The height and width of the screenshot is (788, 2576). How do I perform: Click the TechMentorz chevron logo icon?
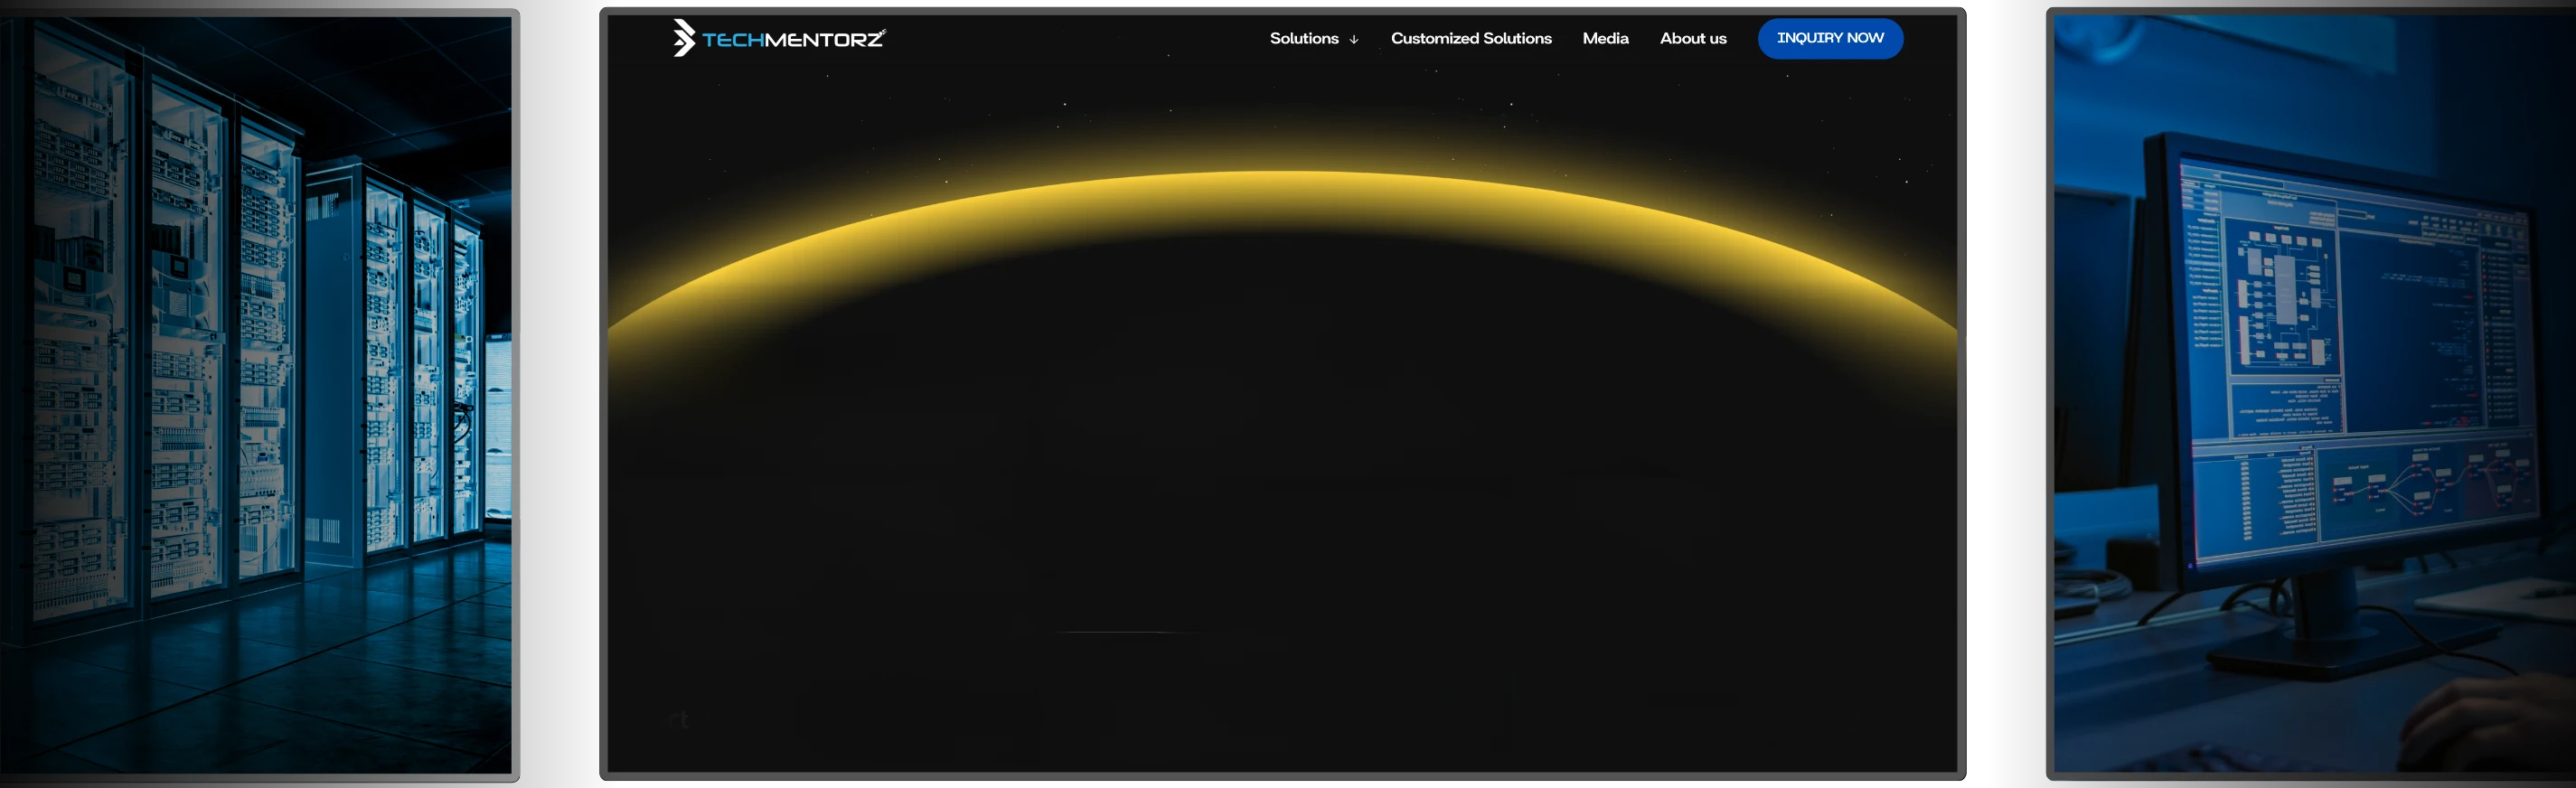point(683,38)
